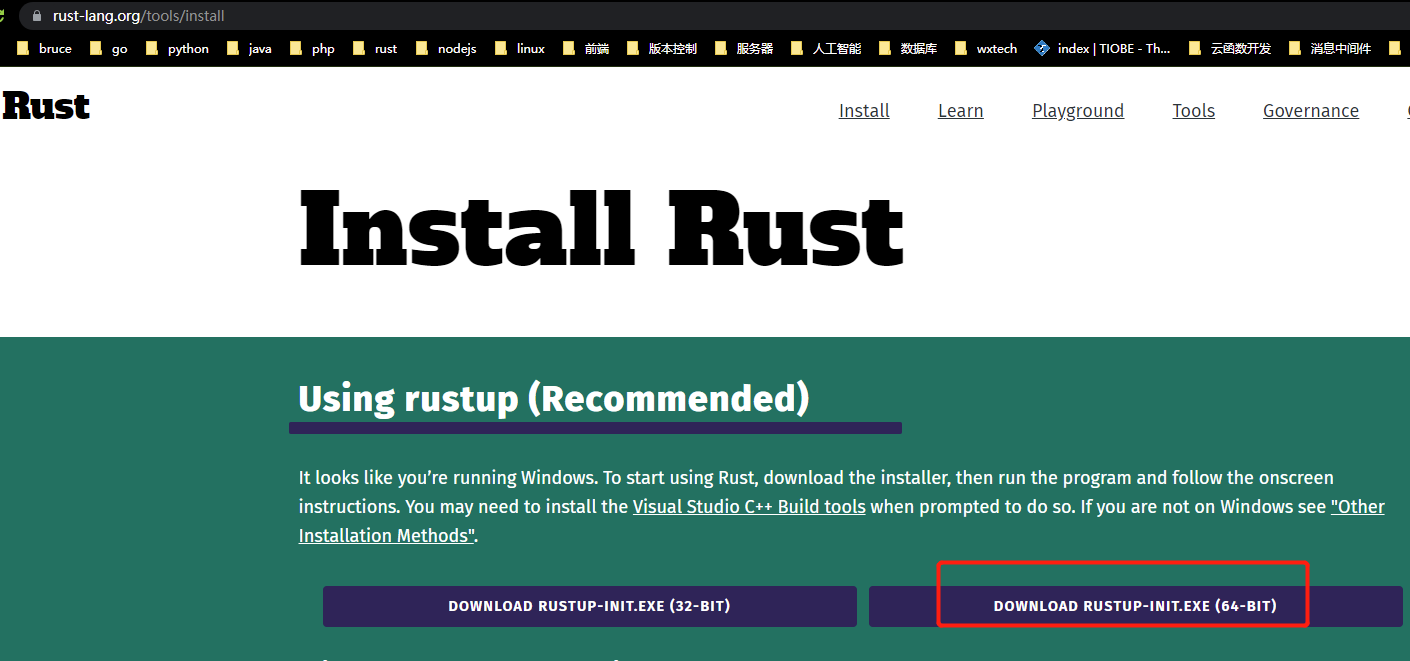Open the Governance nav link

[x=1311, y=111]
